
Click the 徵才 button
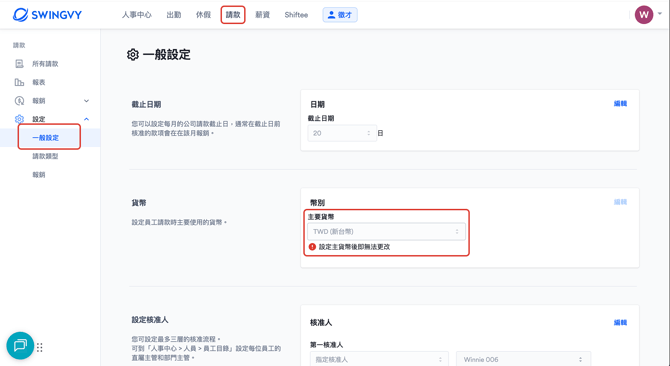(x=340, y=15)
